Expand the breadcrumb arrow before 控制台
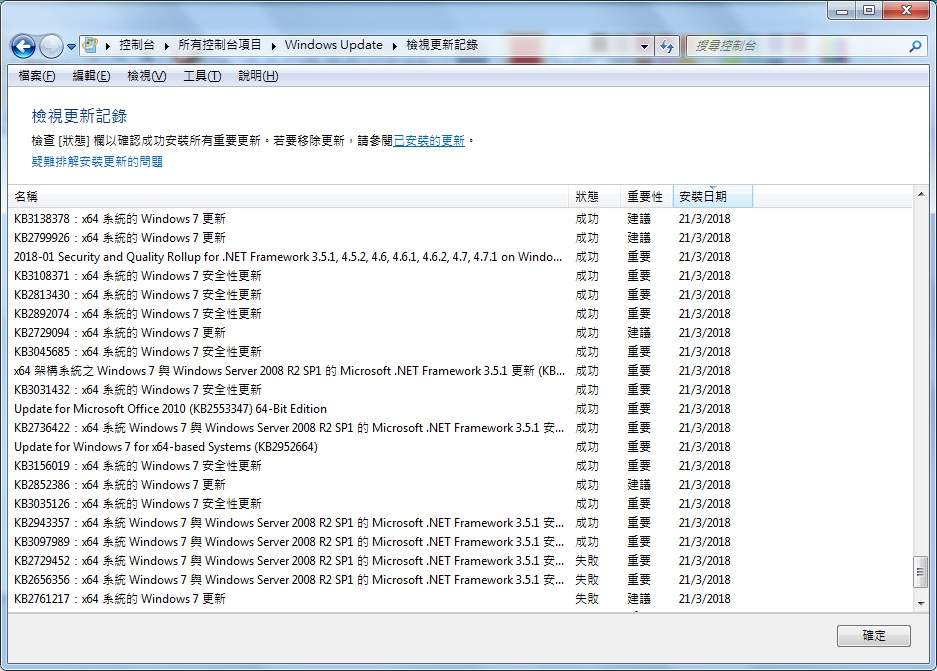The height and width of the screenshot is (671, 937). (108, 45)
